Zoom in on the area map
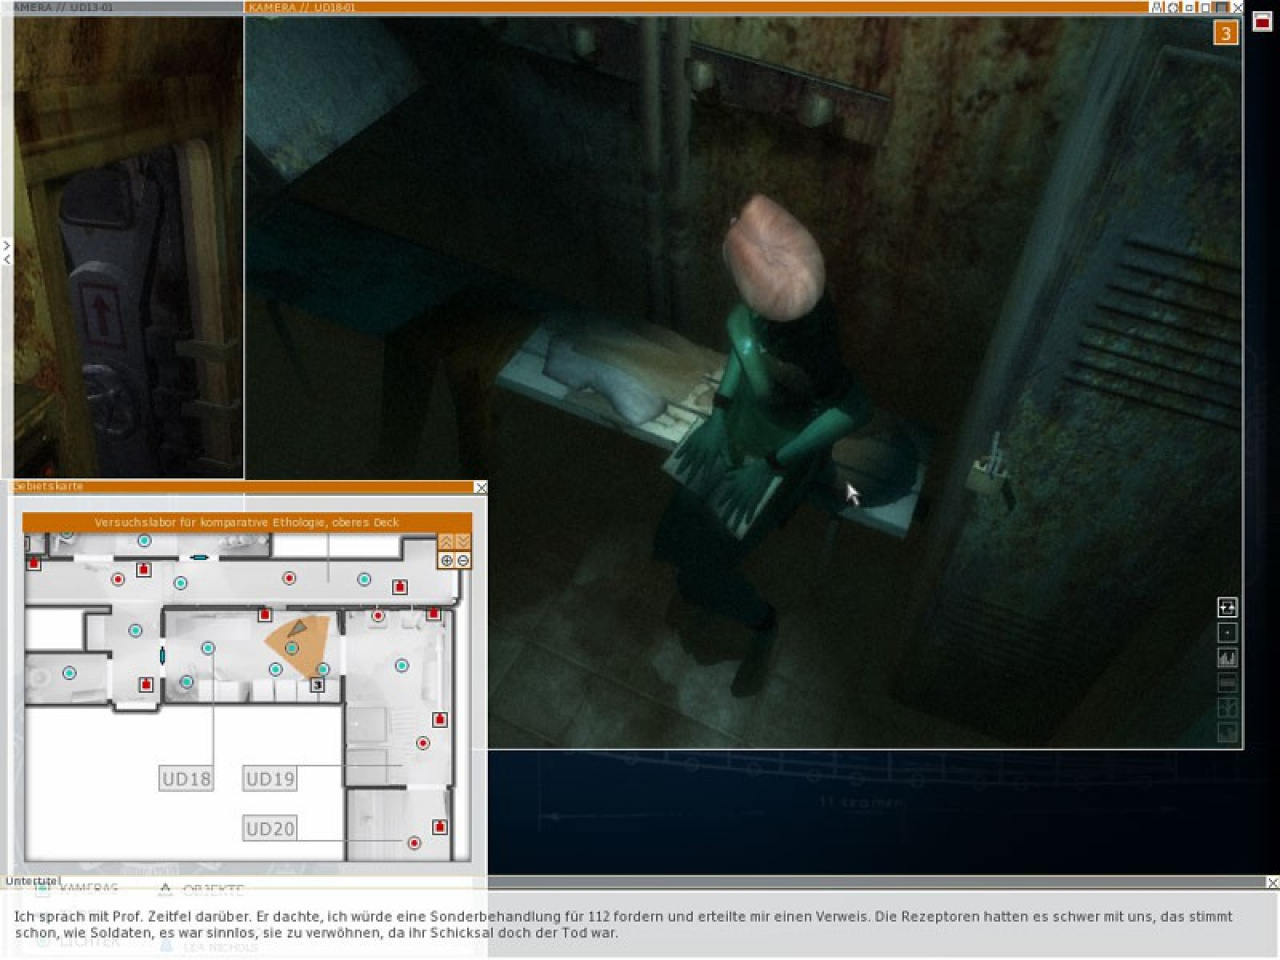 (447, 561)
